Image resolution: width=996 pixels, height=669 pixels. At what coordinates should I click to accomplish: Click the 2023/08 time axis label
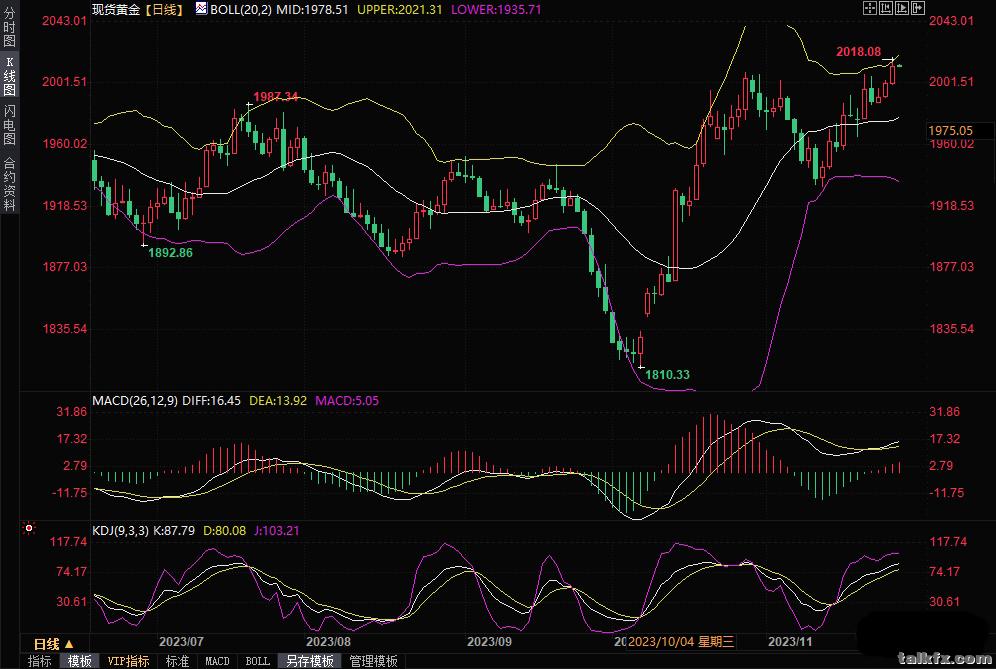pos(328,642)
